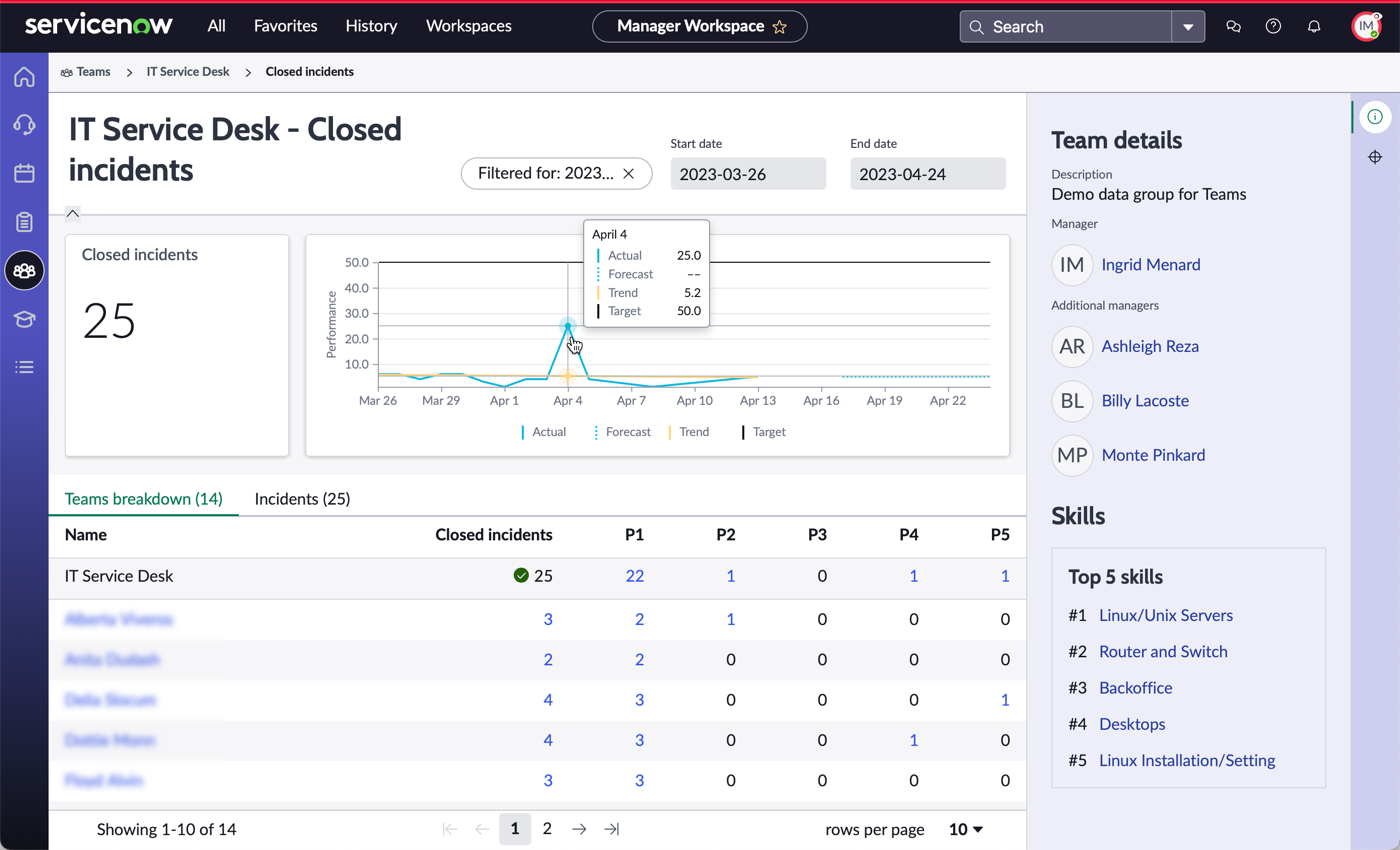The width and height of the screenshot is (1400, 850).
Task: Open the graduation cap learning icon
Action: [24, 319]
